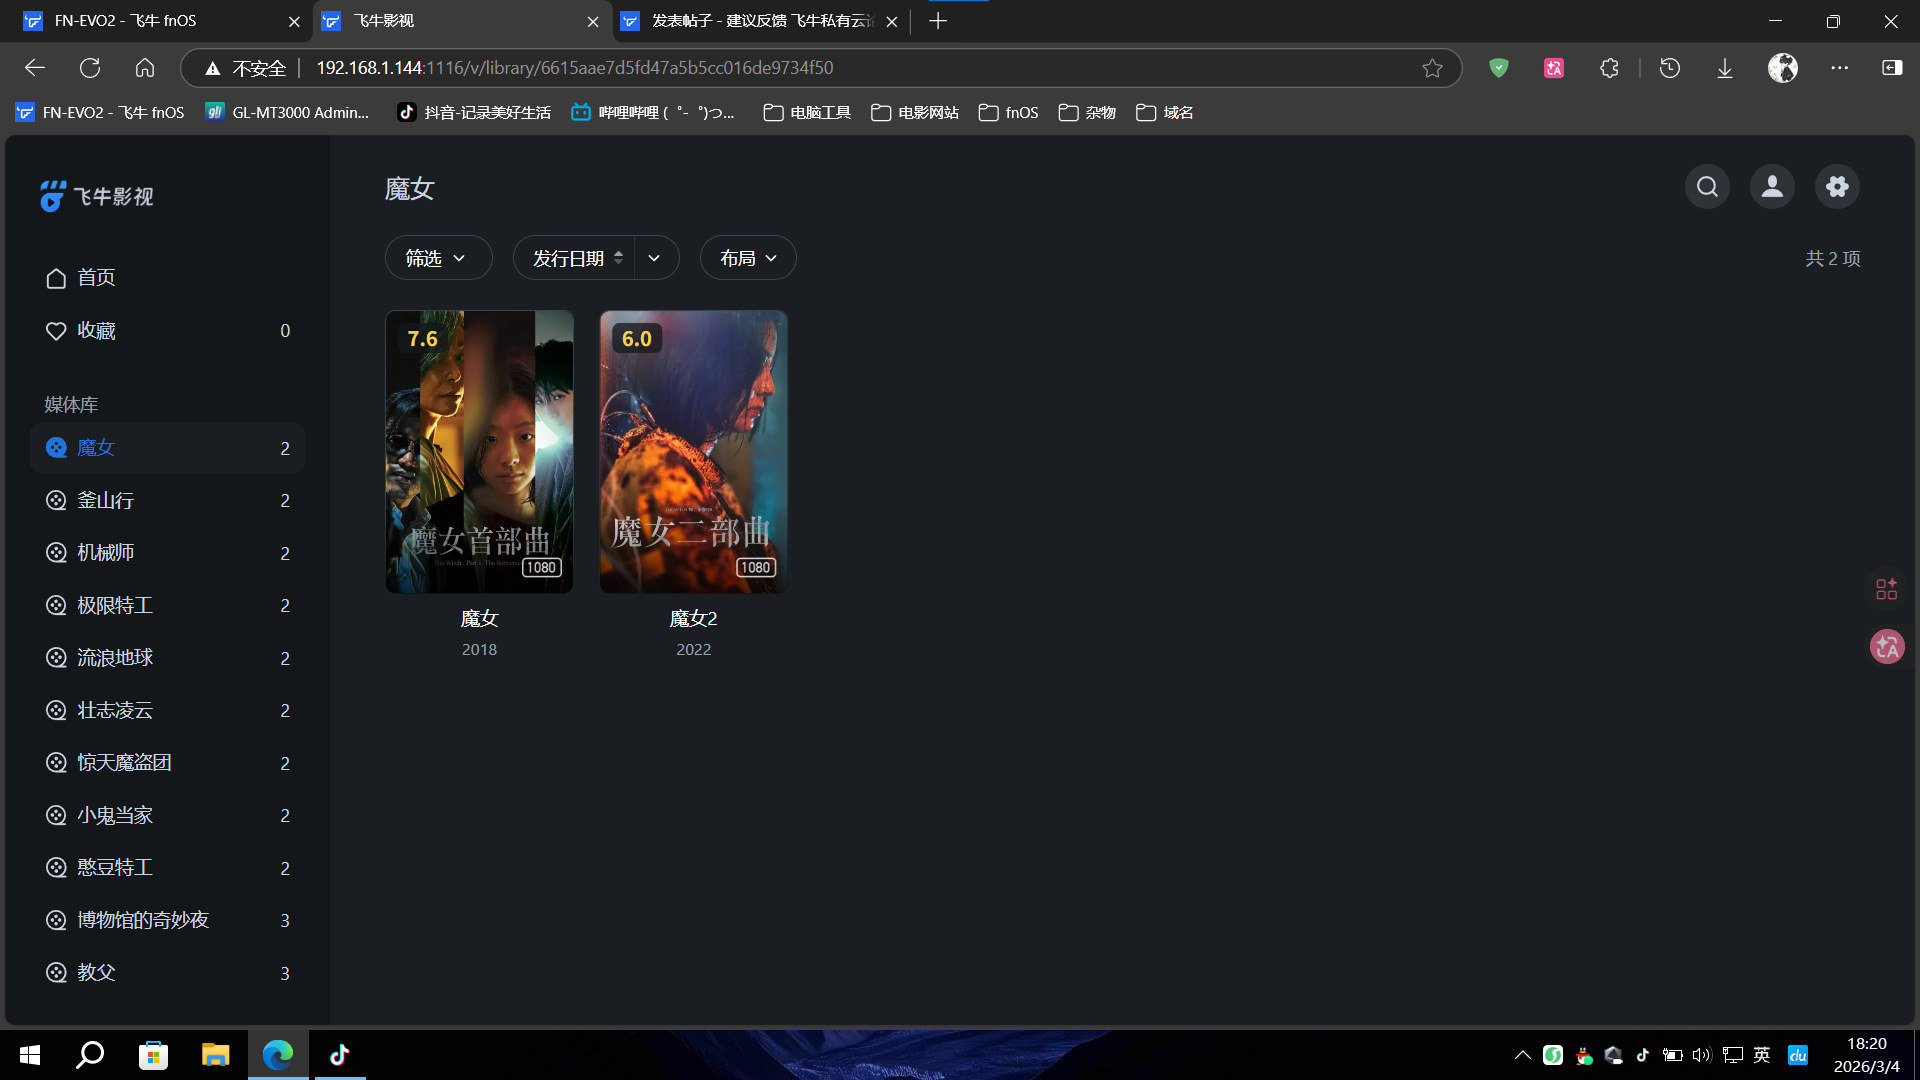The width and height of the screenshot is (1920, 1080).
Task: Open the search icon in the header
Action: tap(1707, 187)
